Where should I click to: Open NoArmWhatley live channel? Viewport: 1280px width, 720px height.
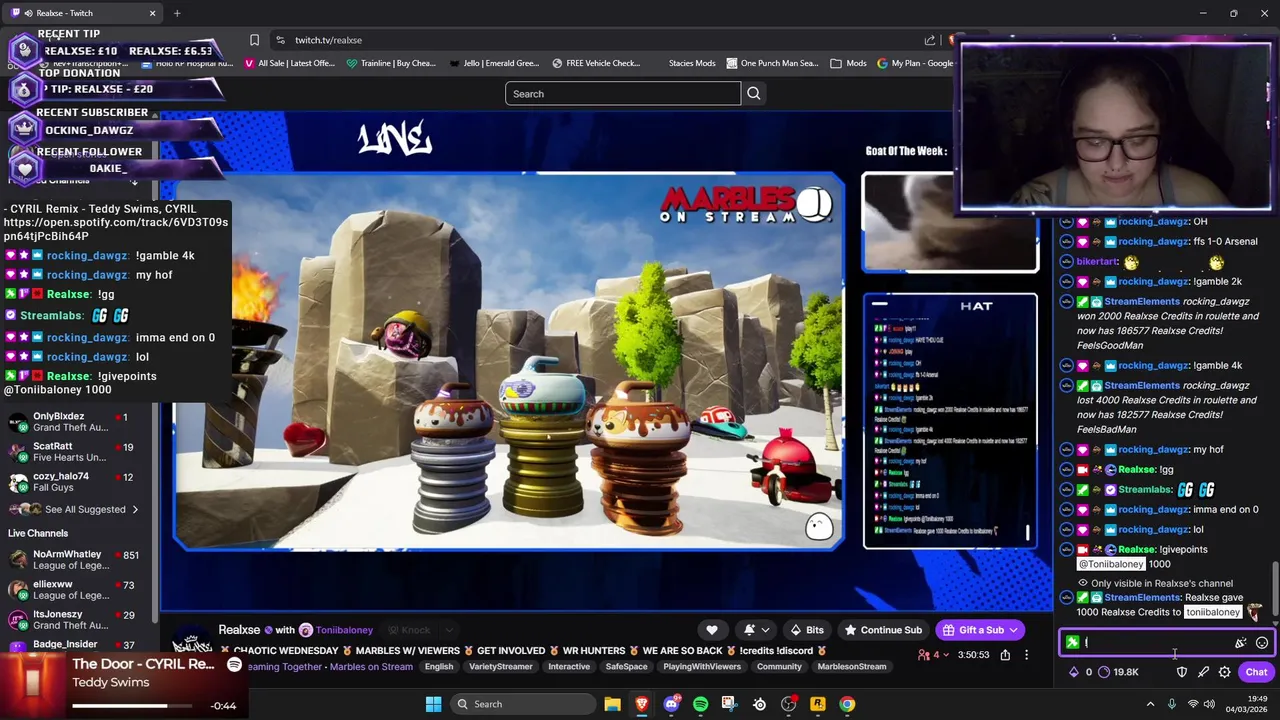[x=78, y=560]
